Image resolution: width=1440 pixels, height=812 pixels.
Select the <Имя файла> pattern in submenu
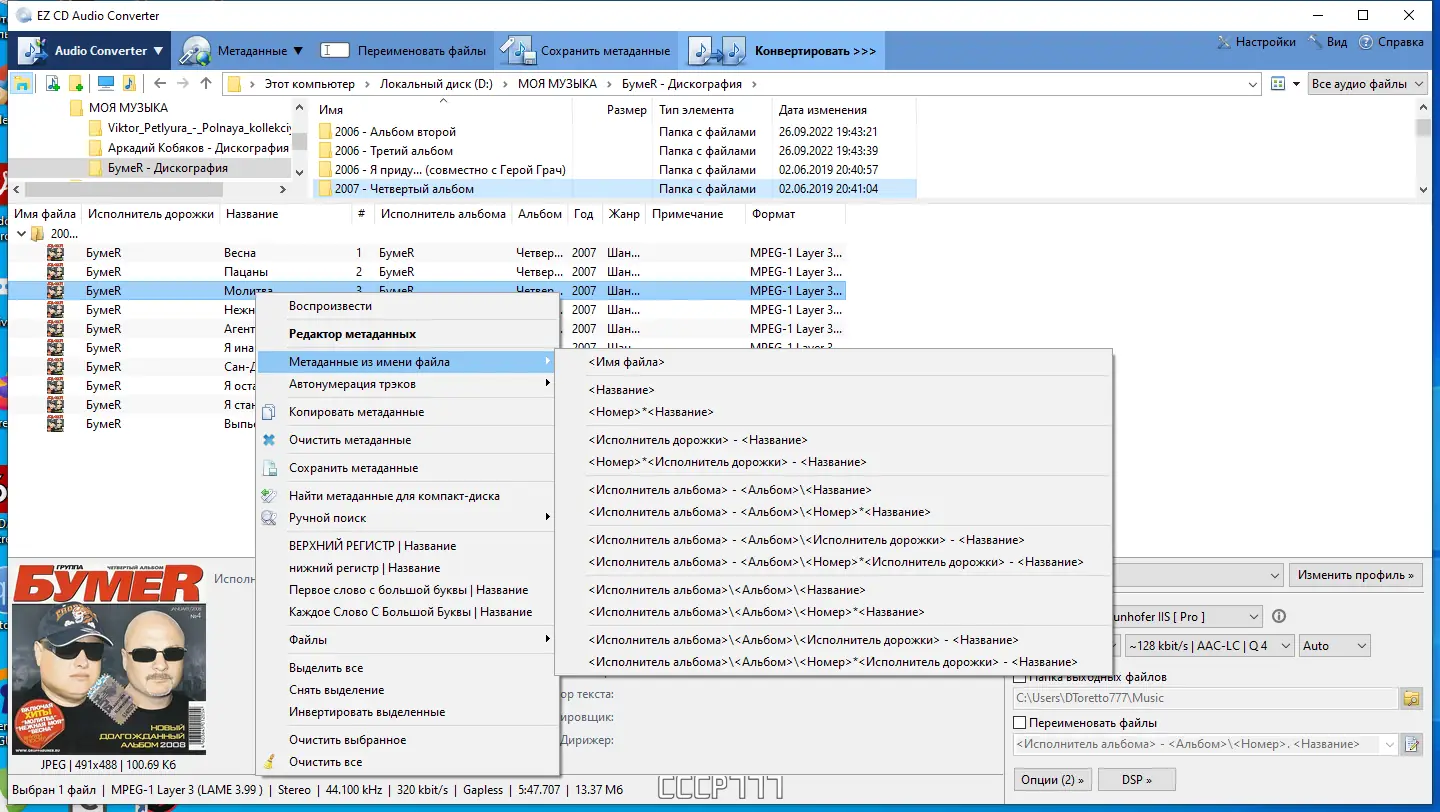click(x=833, y=362)
